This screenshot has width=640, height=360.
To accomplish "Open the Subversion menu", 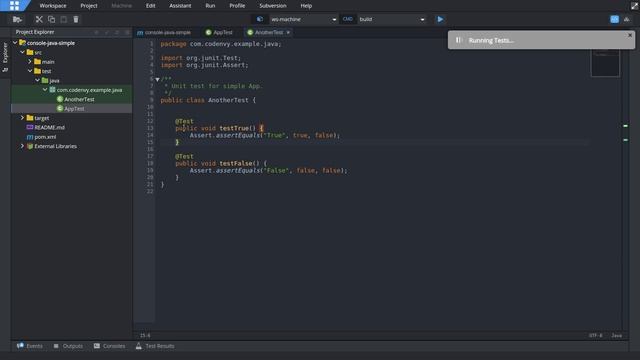I will [273, 6].
